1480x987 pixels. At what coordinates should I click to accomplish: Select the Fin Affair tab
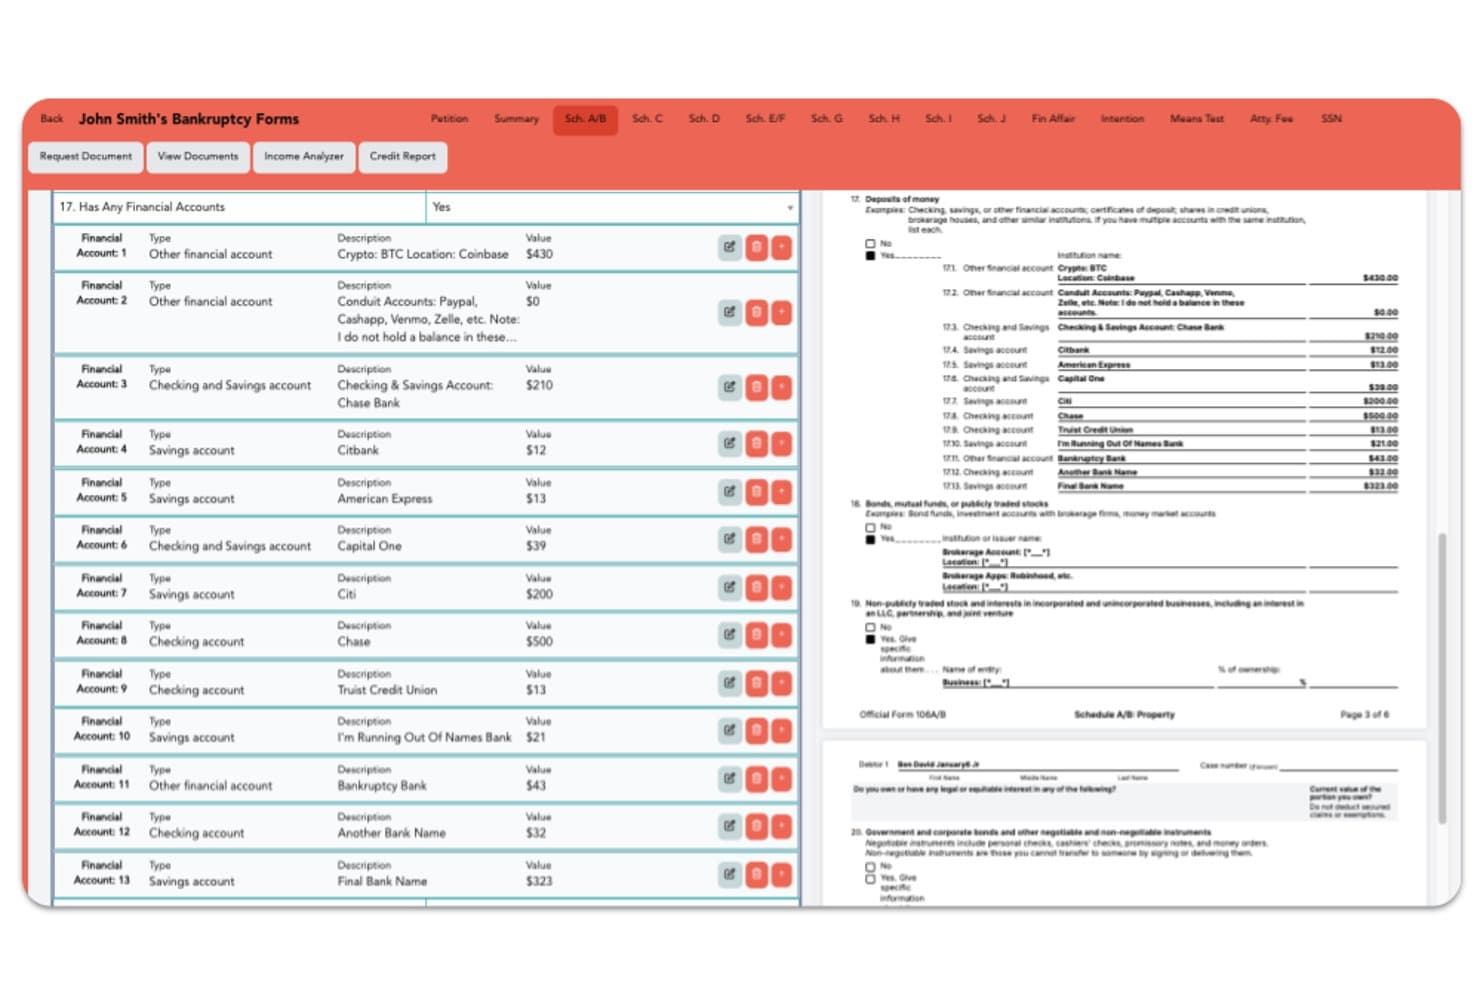tap(1053, 119)
